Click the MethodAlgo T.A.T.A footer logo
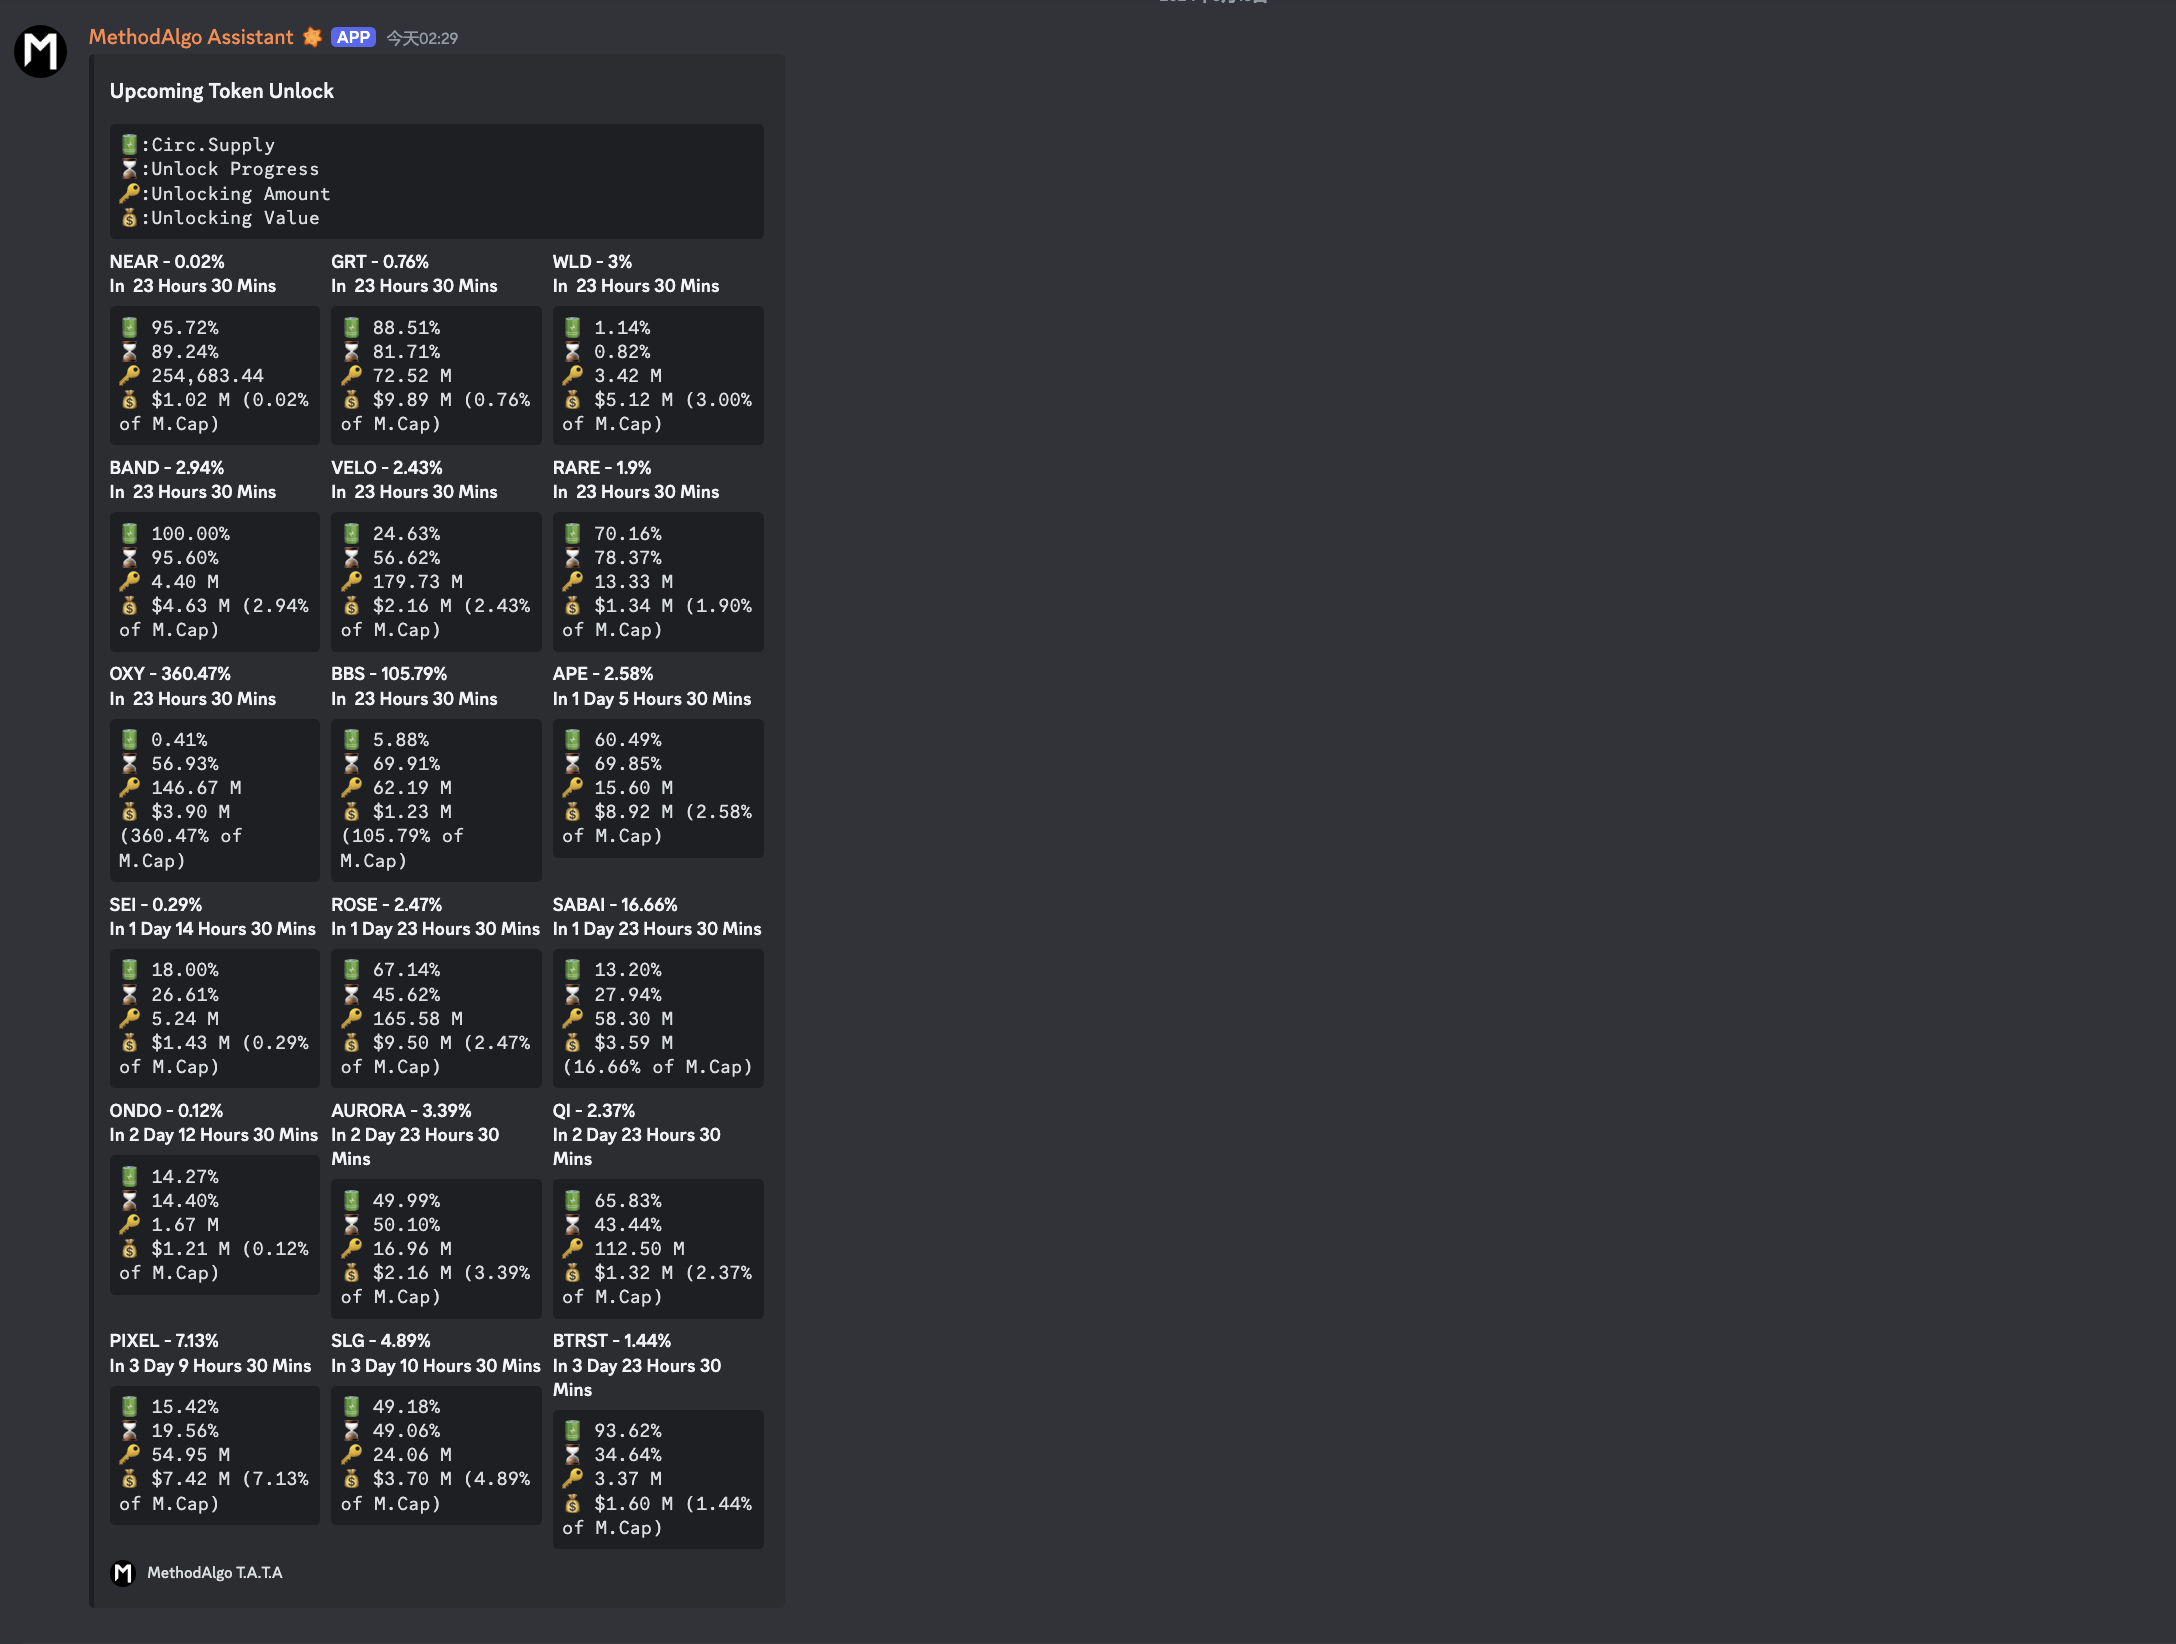The image size is (2176, 1644). (122, 1573)
